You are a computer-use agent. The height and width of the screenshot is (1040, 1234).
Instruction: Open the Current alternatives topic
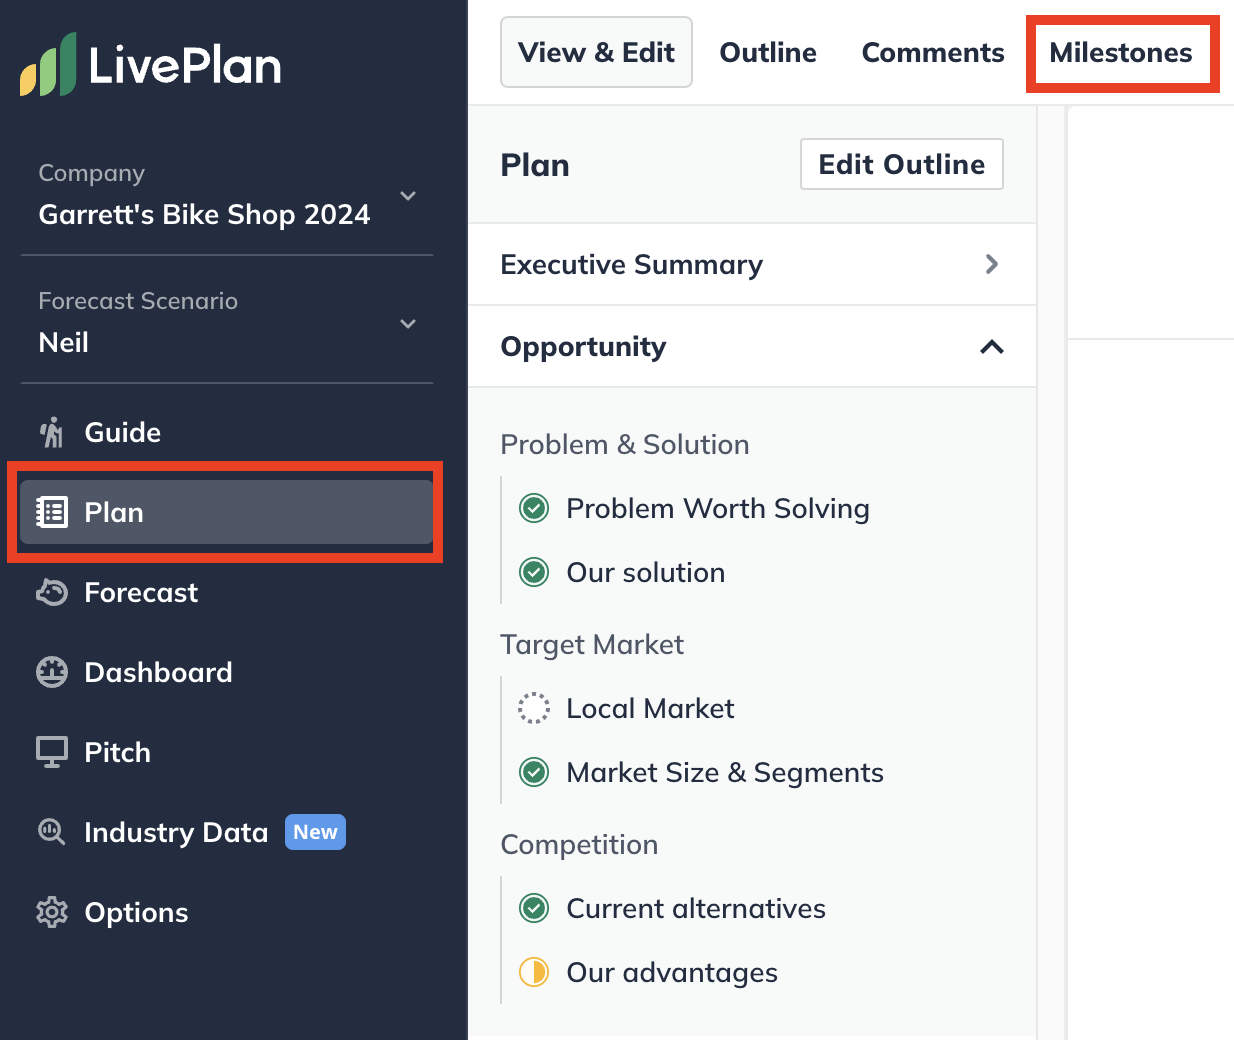coord(696,908)
